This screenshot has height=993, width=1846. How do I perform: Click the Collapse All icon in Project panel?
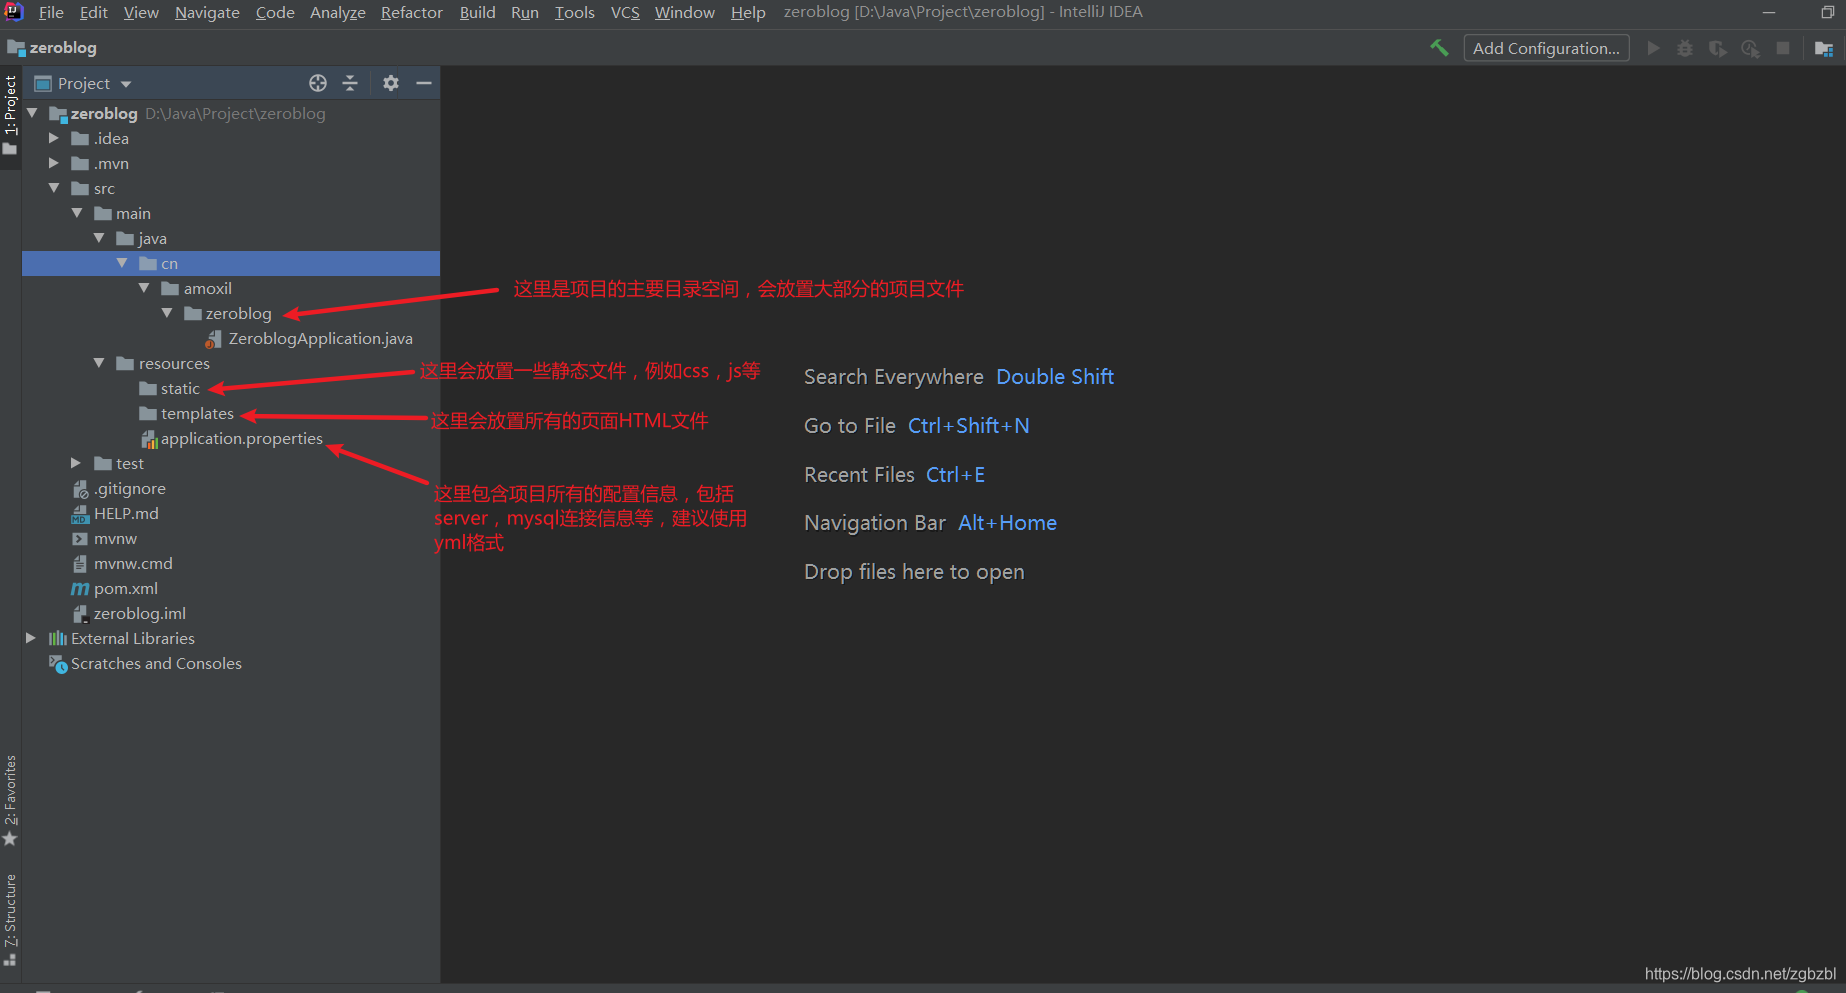click(x=350, y=83)
